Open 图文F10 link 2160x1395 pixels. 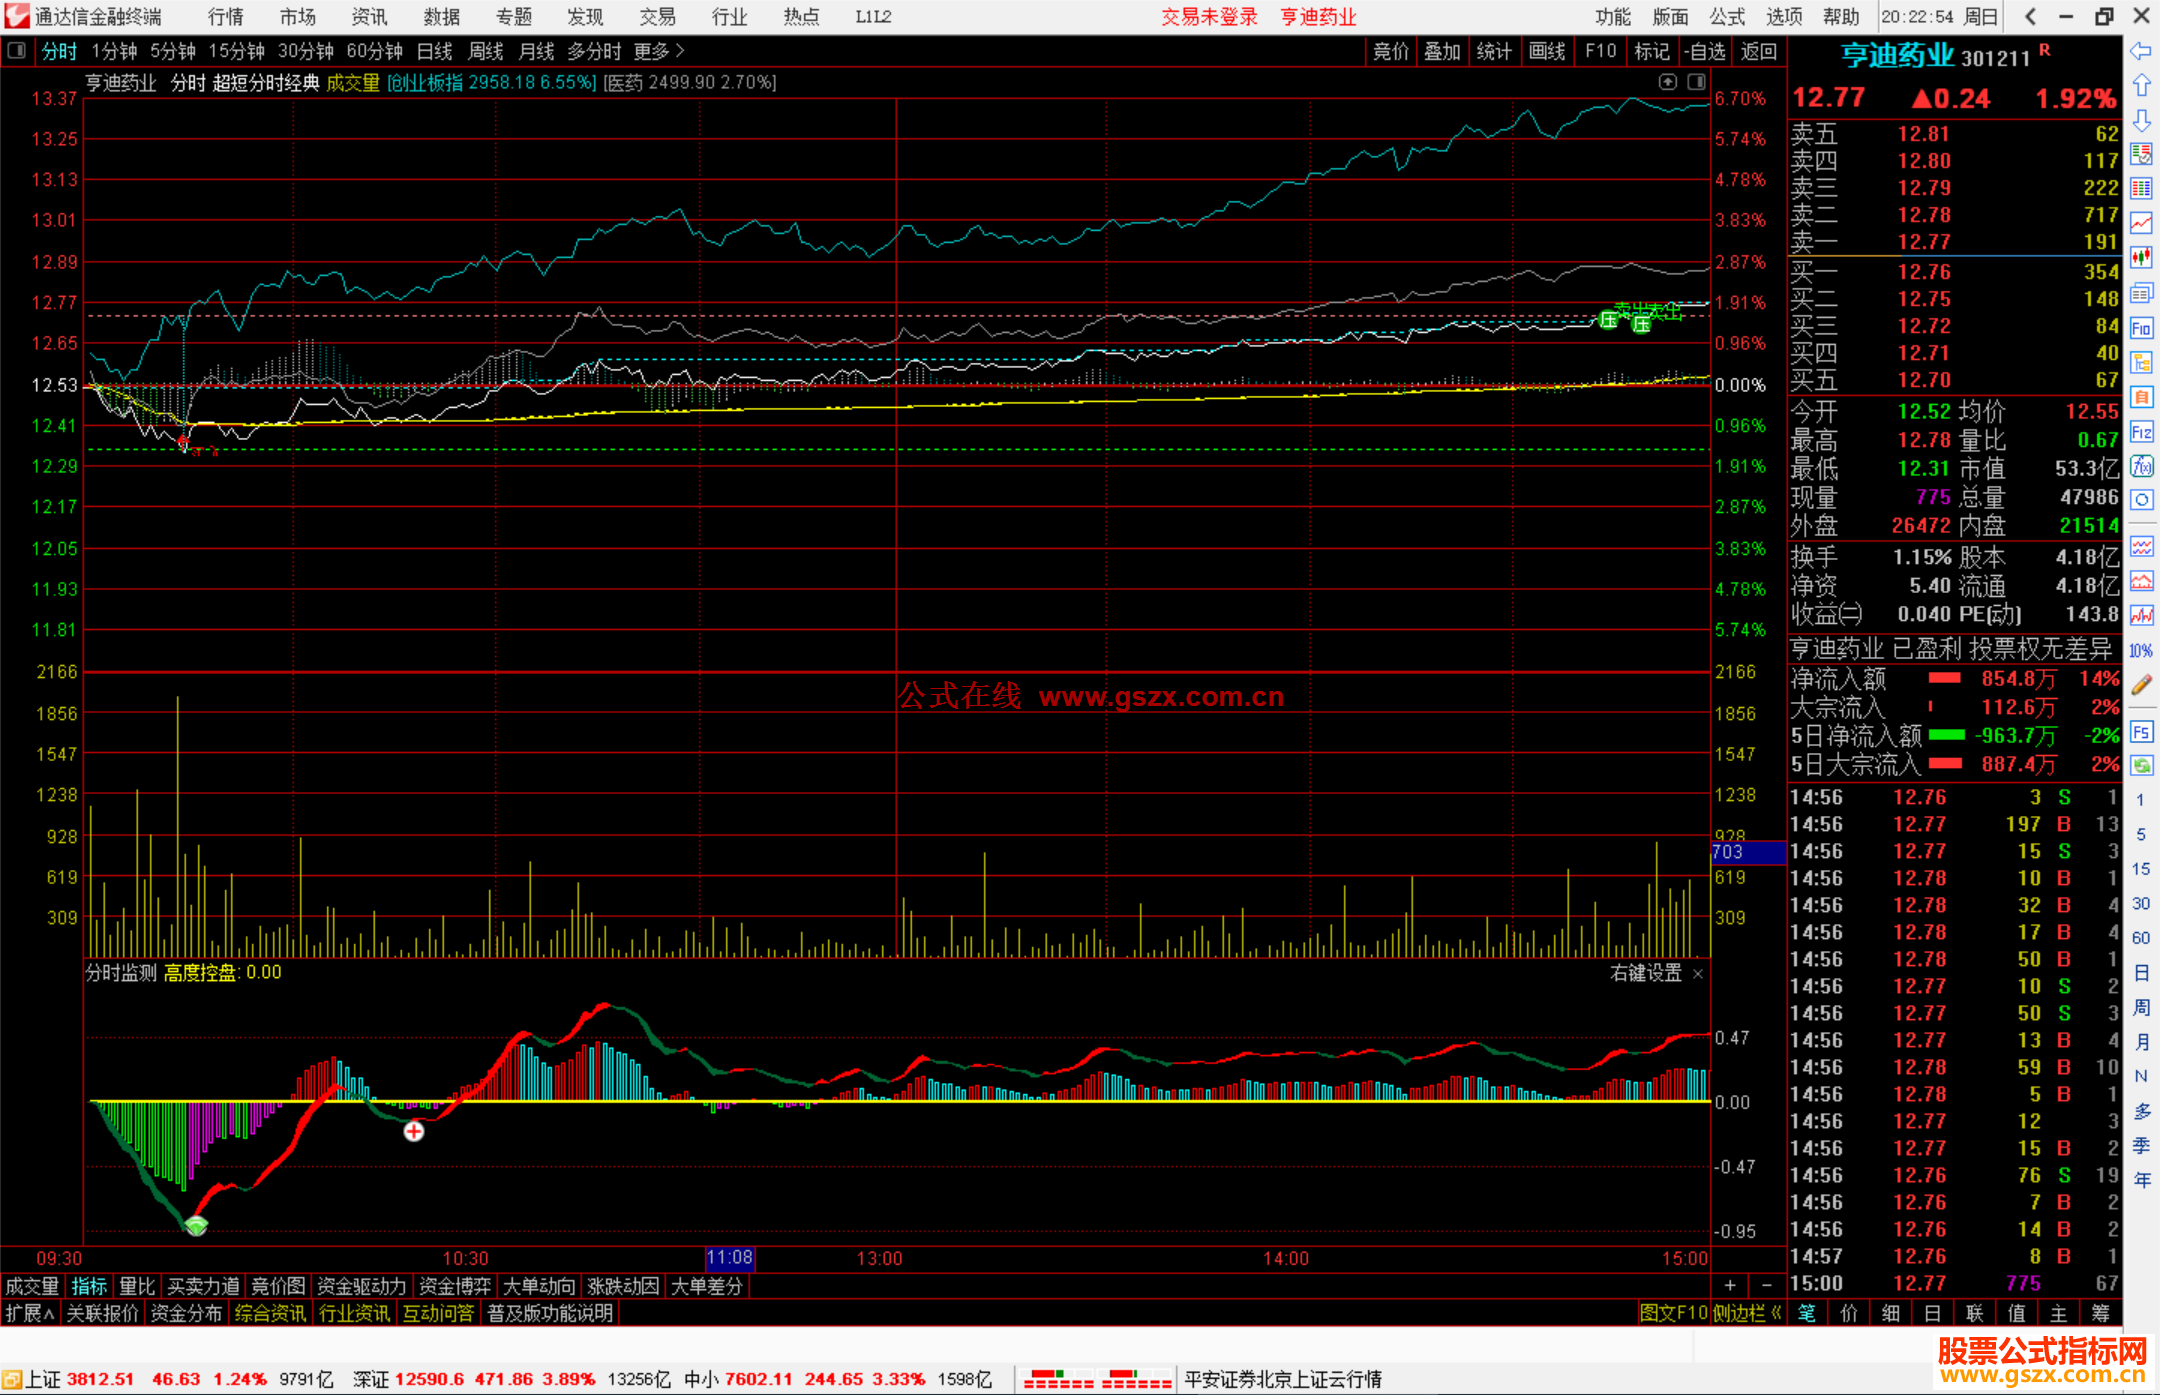coord(1674,1313)
